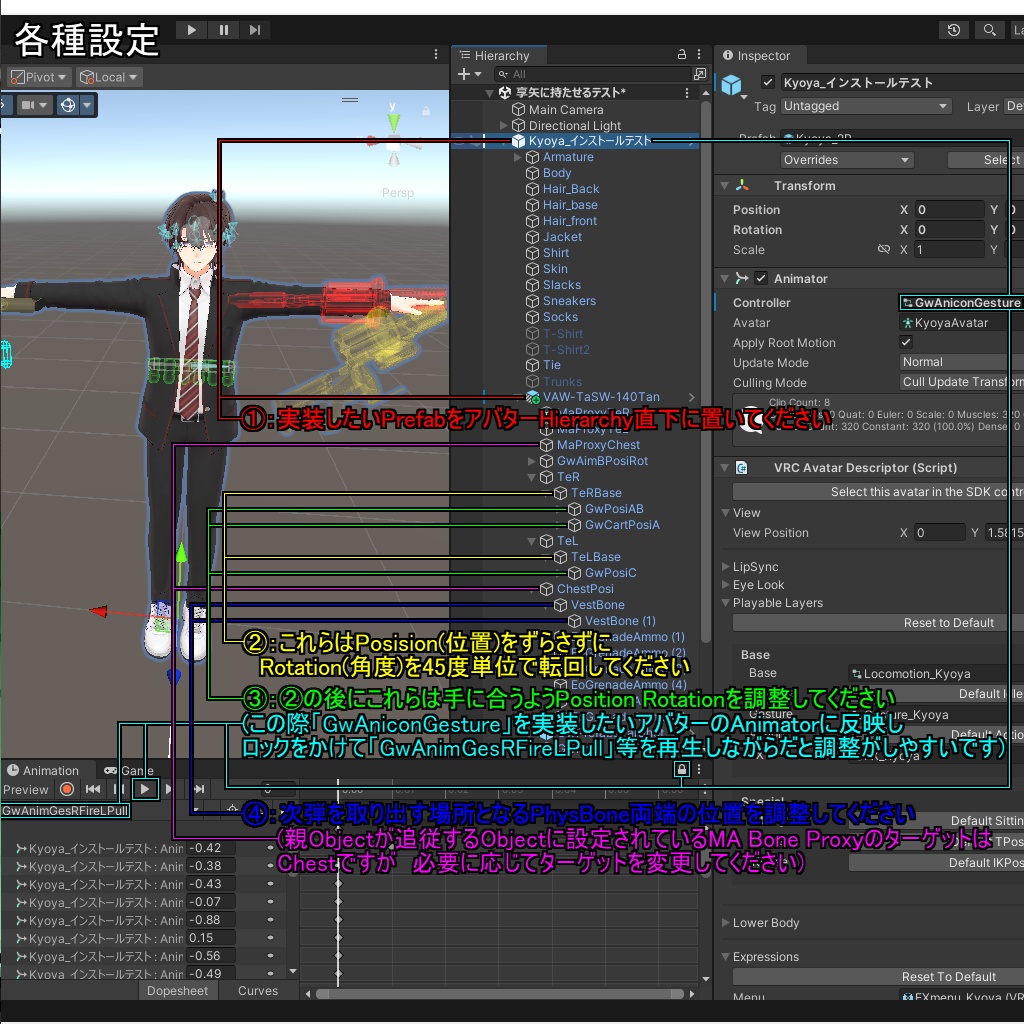
Task: Select the Curves tab in the Animation window
Action: (x=258, y=990)
